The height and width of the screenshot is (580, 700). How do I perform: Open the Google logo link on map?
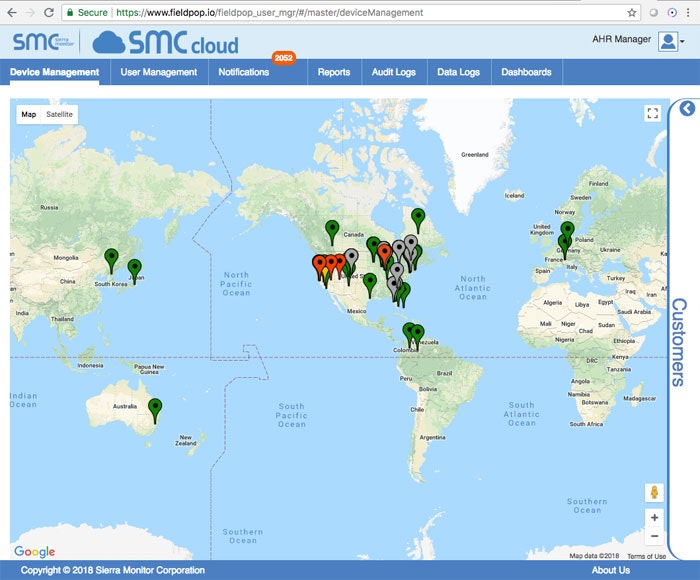coord(34,551)
